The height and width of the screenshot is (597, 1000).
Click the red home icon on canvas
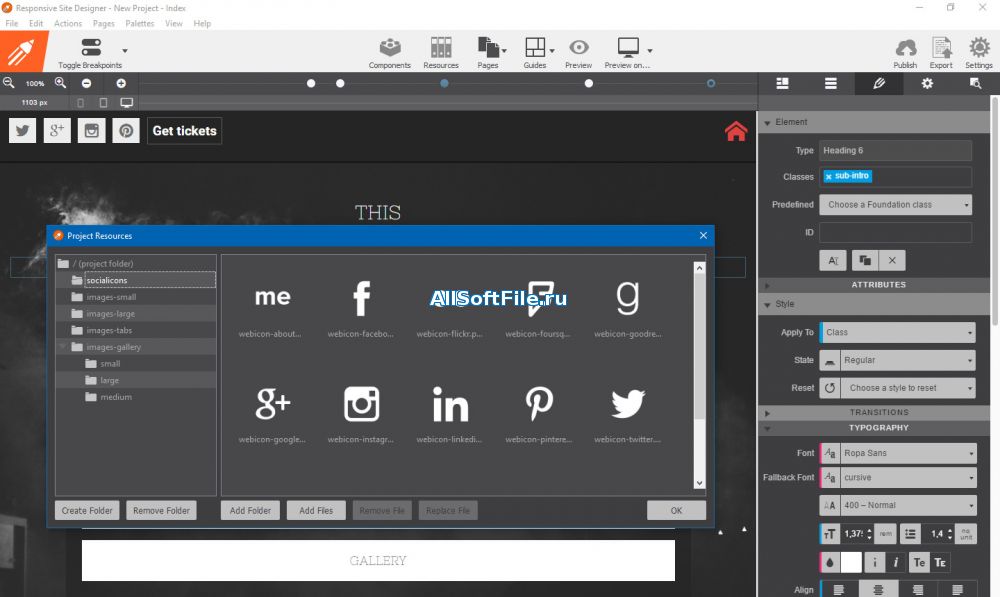click(735, 131)
